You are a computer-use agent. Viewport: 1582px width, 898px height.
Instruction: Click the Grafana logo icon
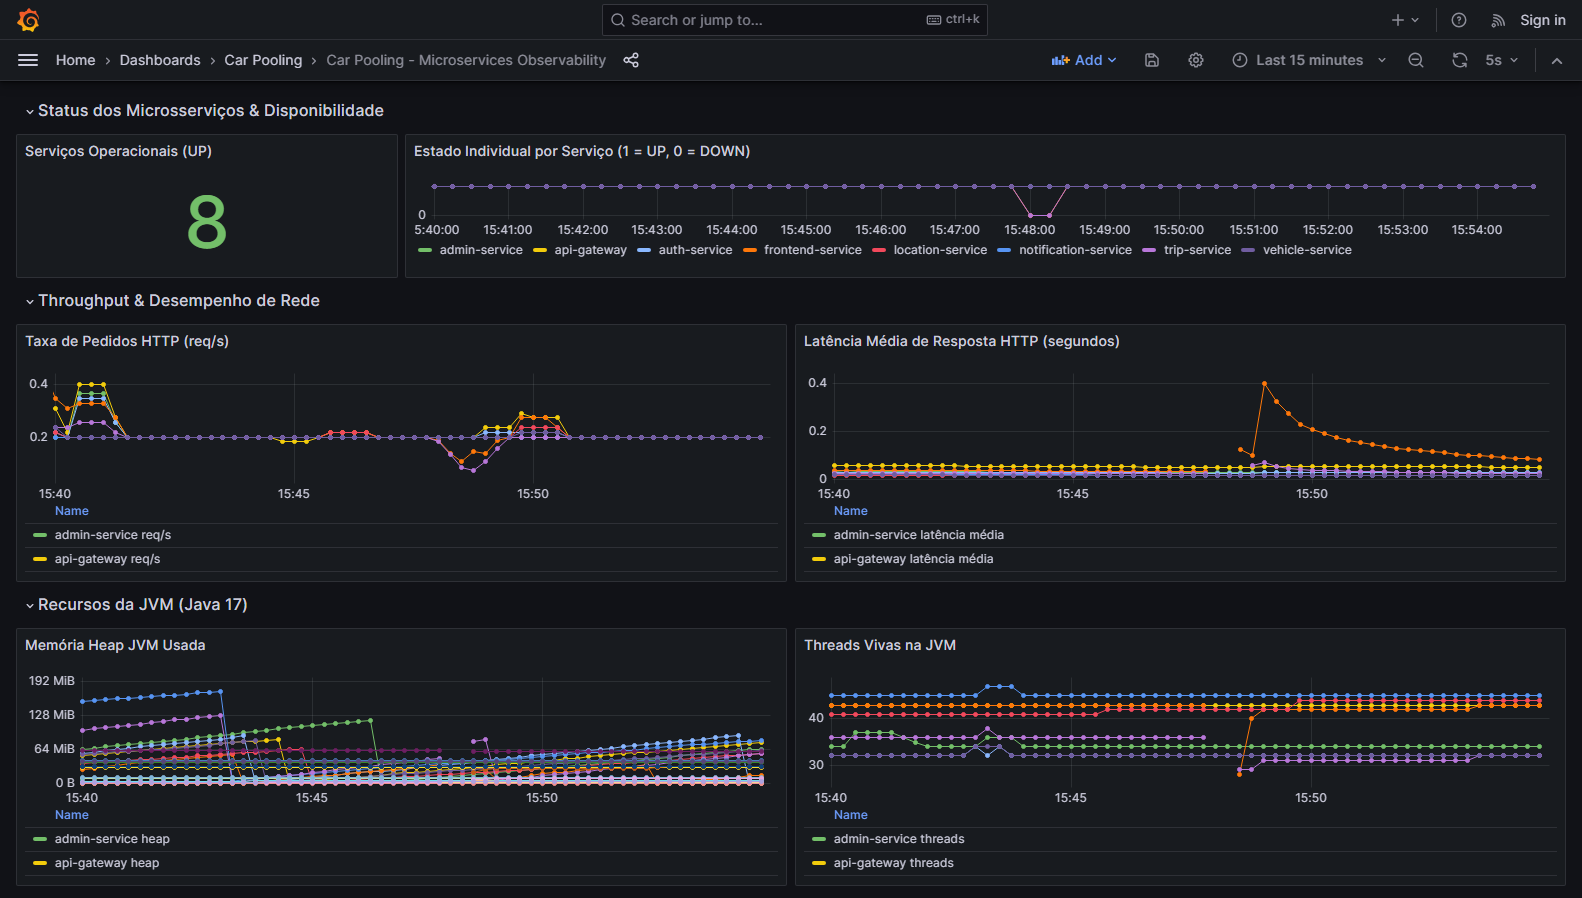[x=28, y=20]
